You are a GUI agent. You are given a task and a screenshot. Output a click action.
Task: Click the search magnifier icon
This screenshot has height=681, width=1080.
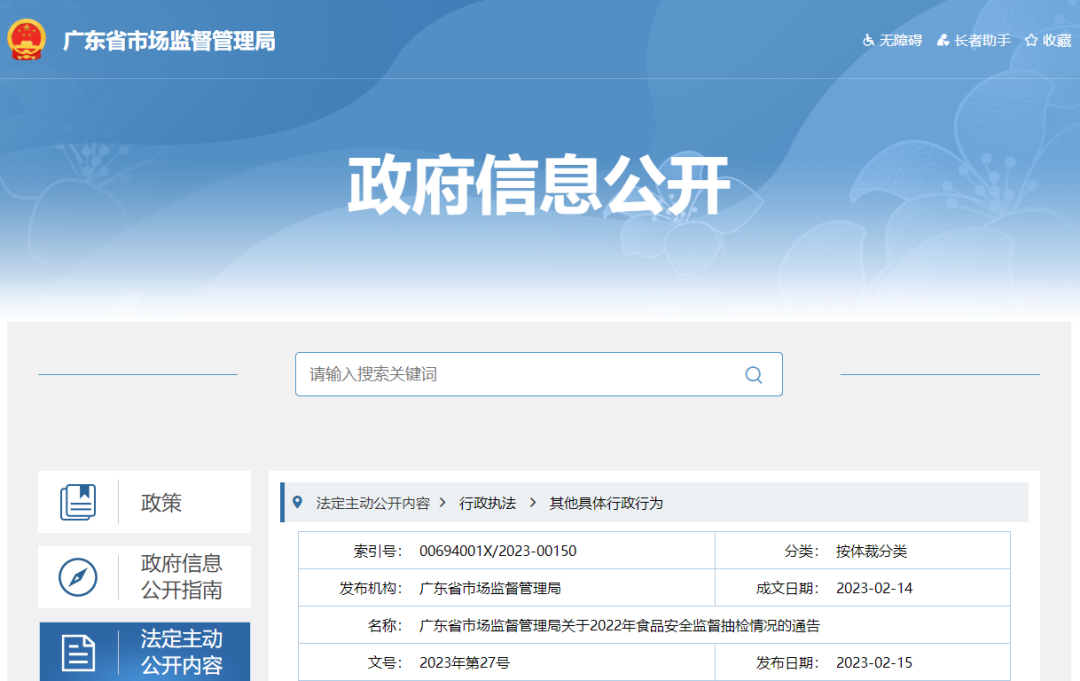[x=753, y=374]
